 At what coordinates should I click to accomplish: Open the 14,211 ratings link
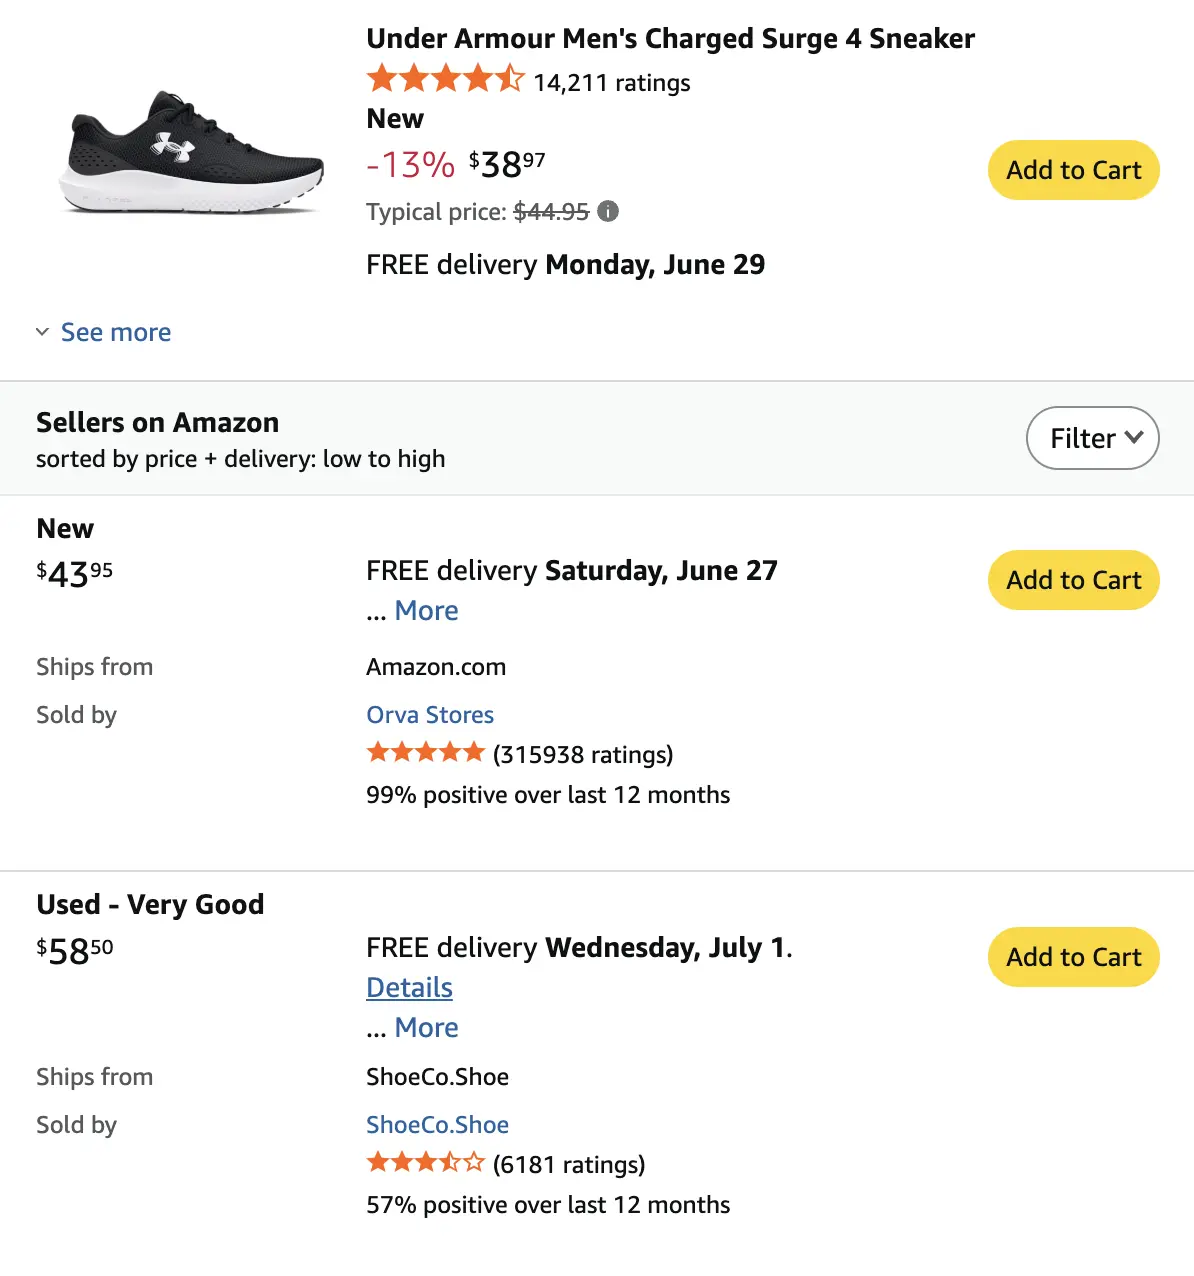(611, 82)
